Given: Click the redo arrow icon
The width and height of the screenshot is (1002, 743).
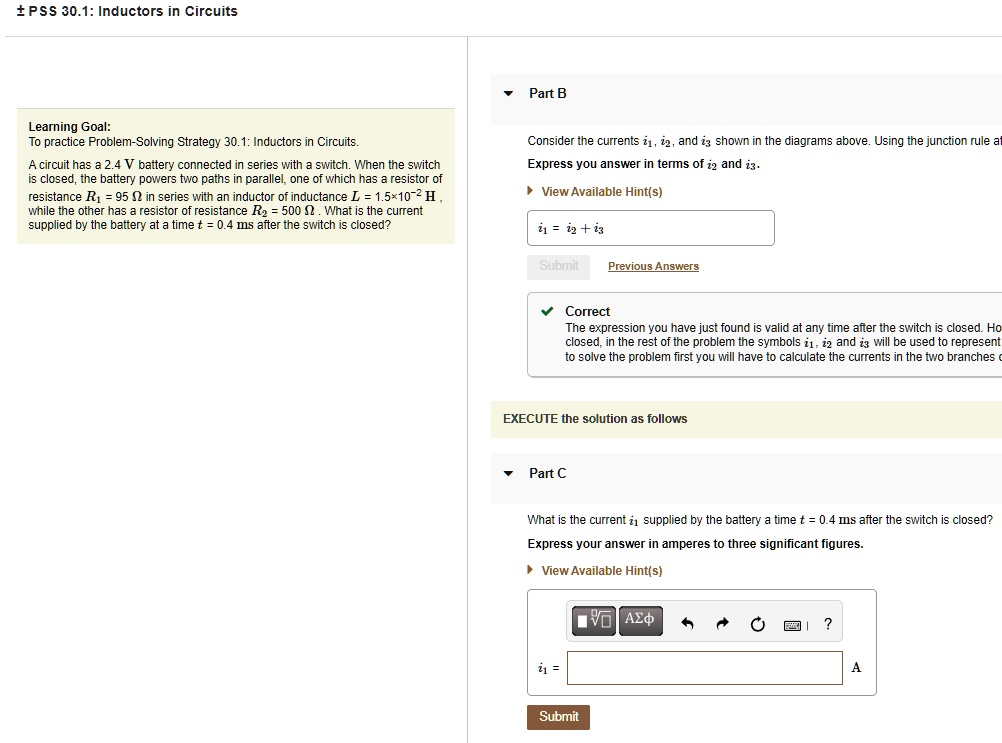Looking at the screenshot, I should point(722,625).
